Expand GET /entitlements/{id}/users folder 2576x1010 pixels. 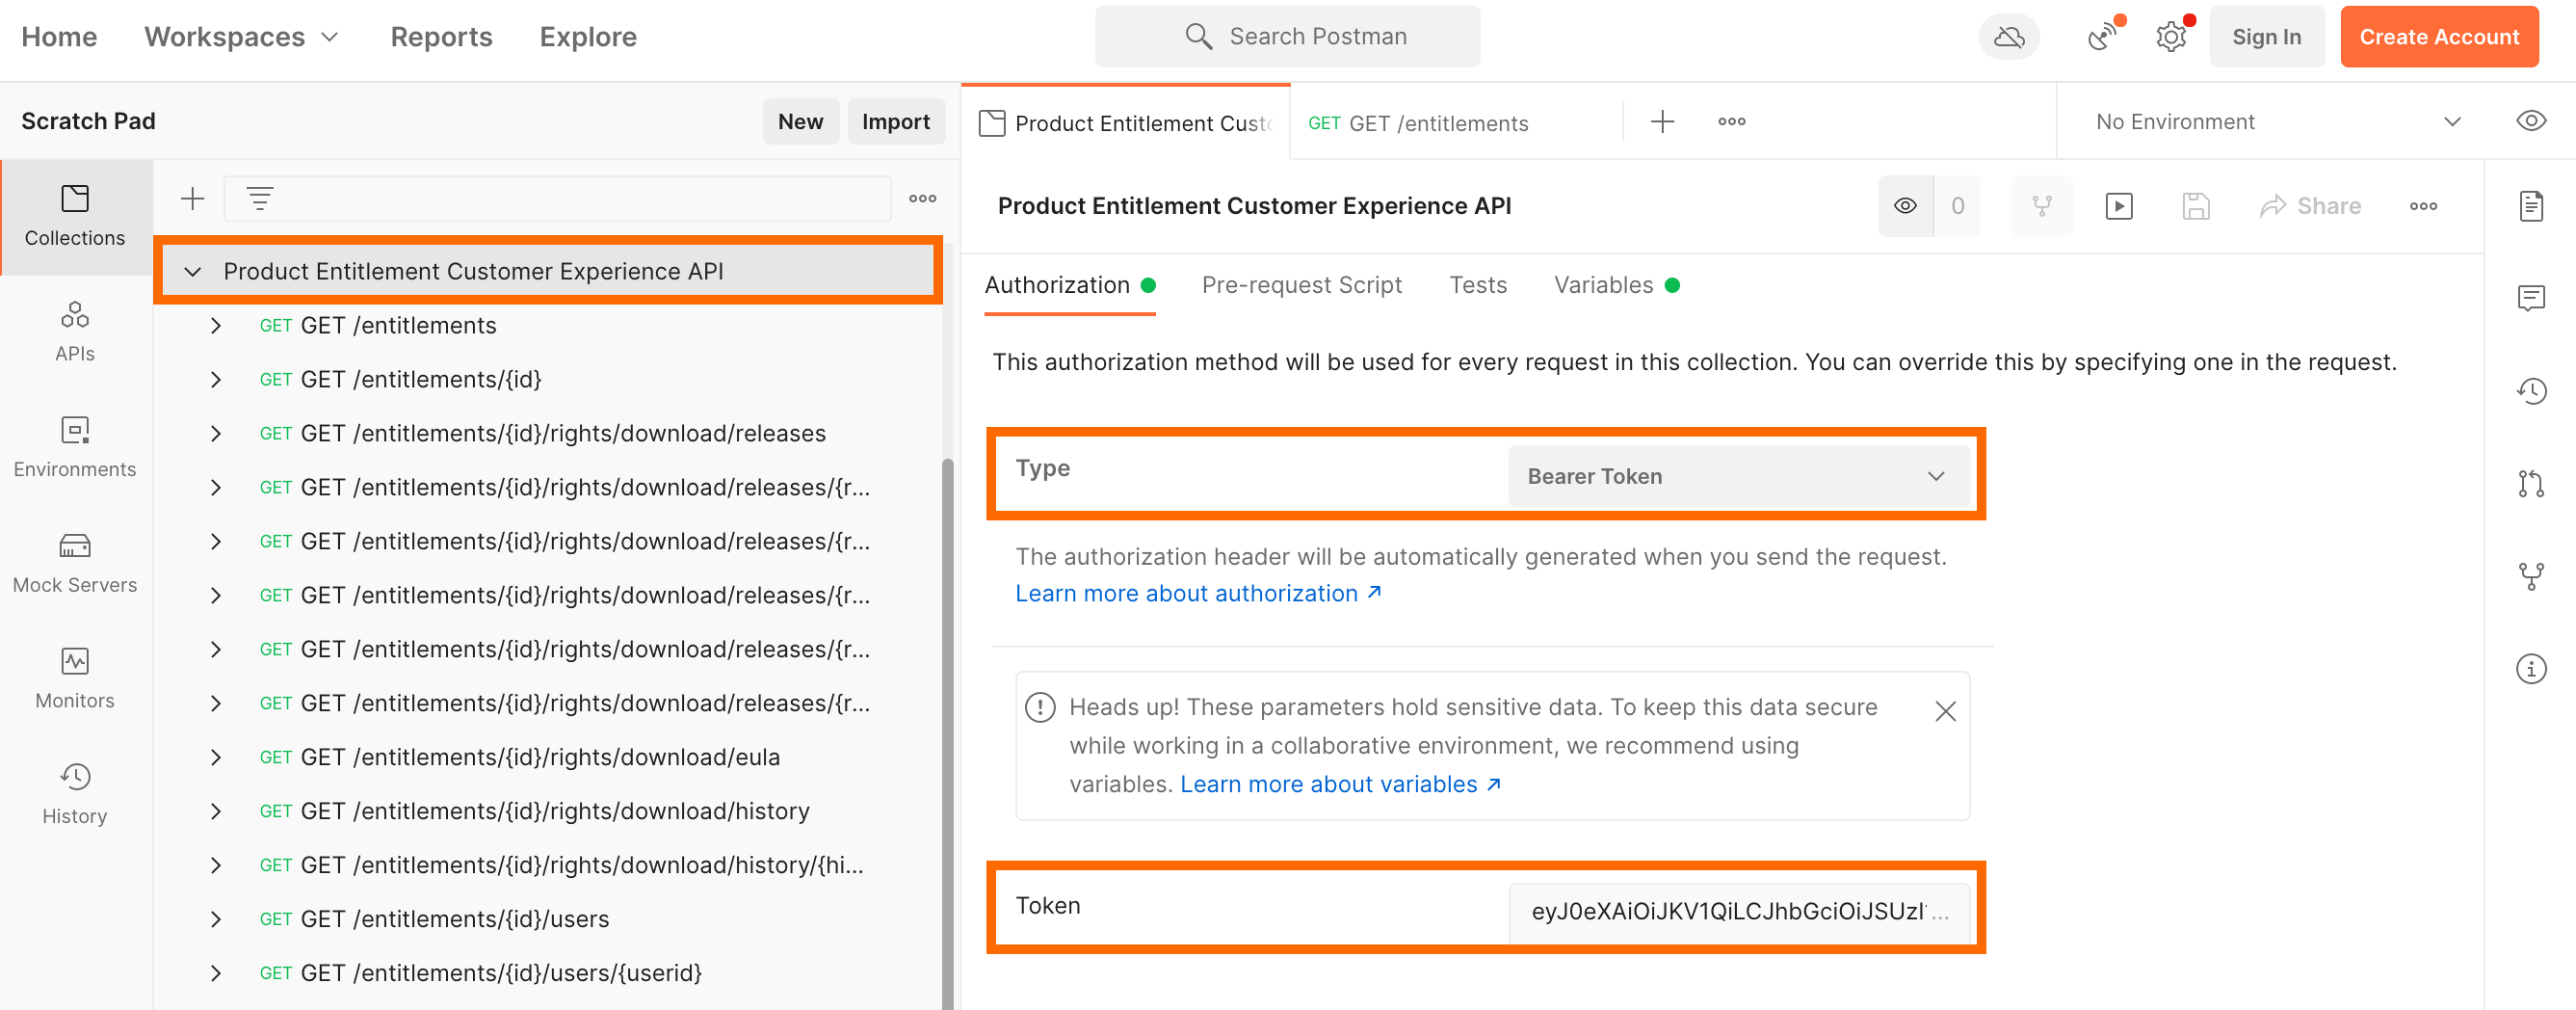[216, 920]
